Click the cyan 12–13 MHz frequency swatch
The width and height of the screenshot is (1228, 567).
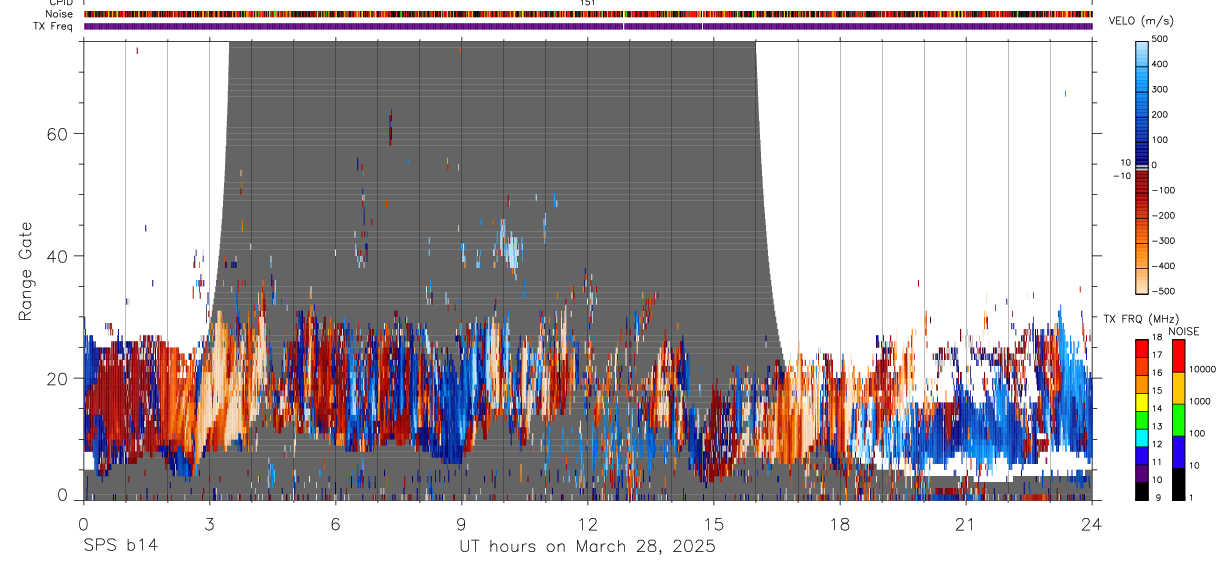(1141, 438)
